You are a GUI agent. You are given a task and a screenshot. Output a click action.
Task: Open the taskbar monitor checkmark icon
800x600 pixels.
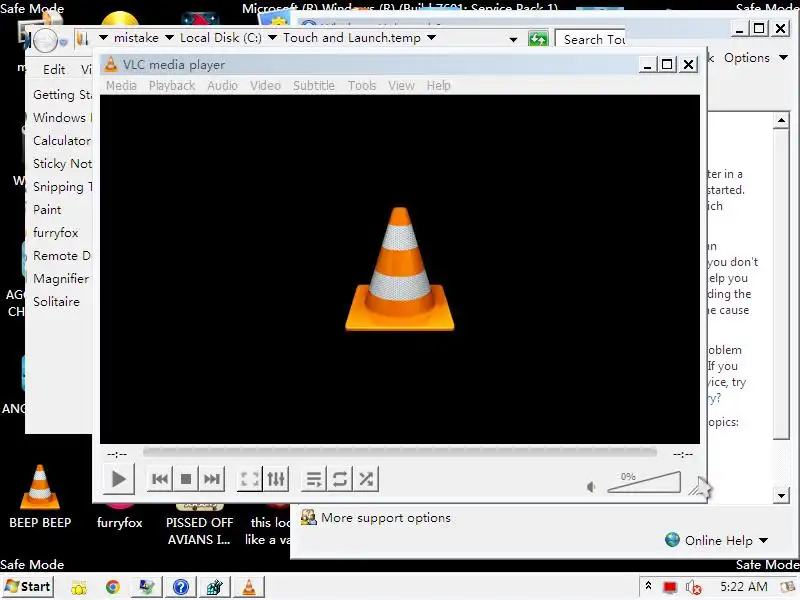(x=146, y=587)
